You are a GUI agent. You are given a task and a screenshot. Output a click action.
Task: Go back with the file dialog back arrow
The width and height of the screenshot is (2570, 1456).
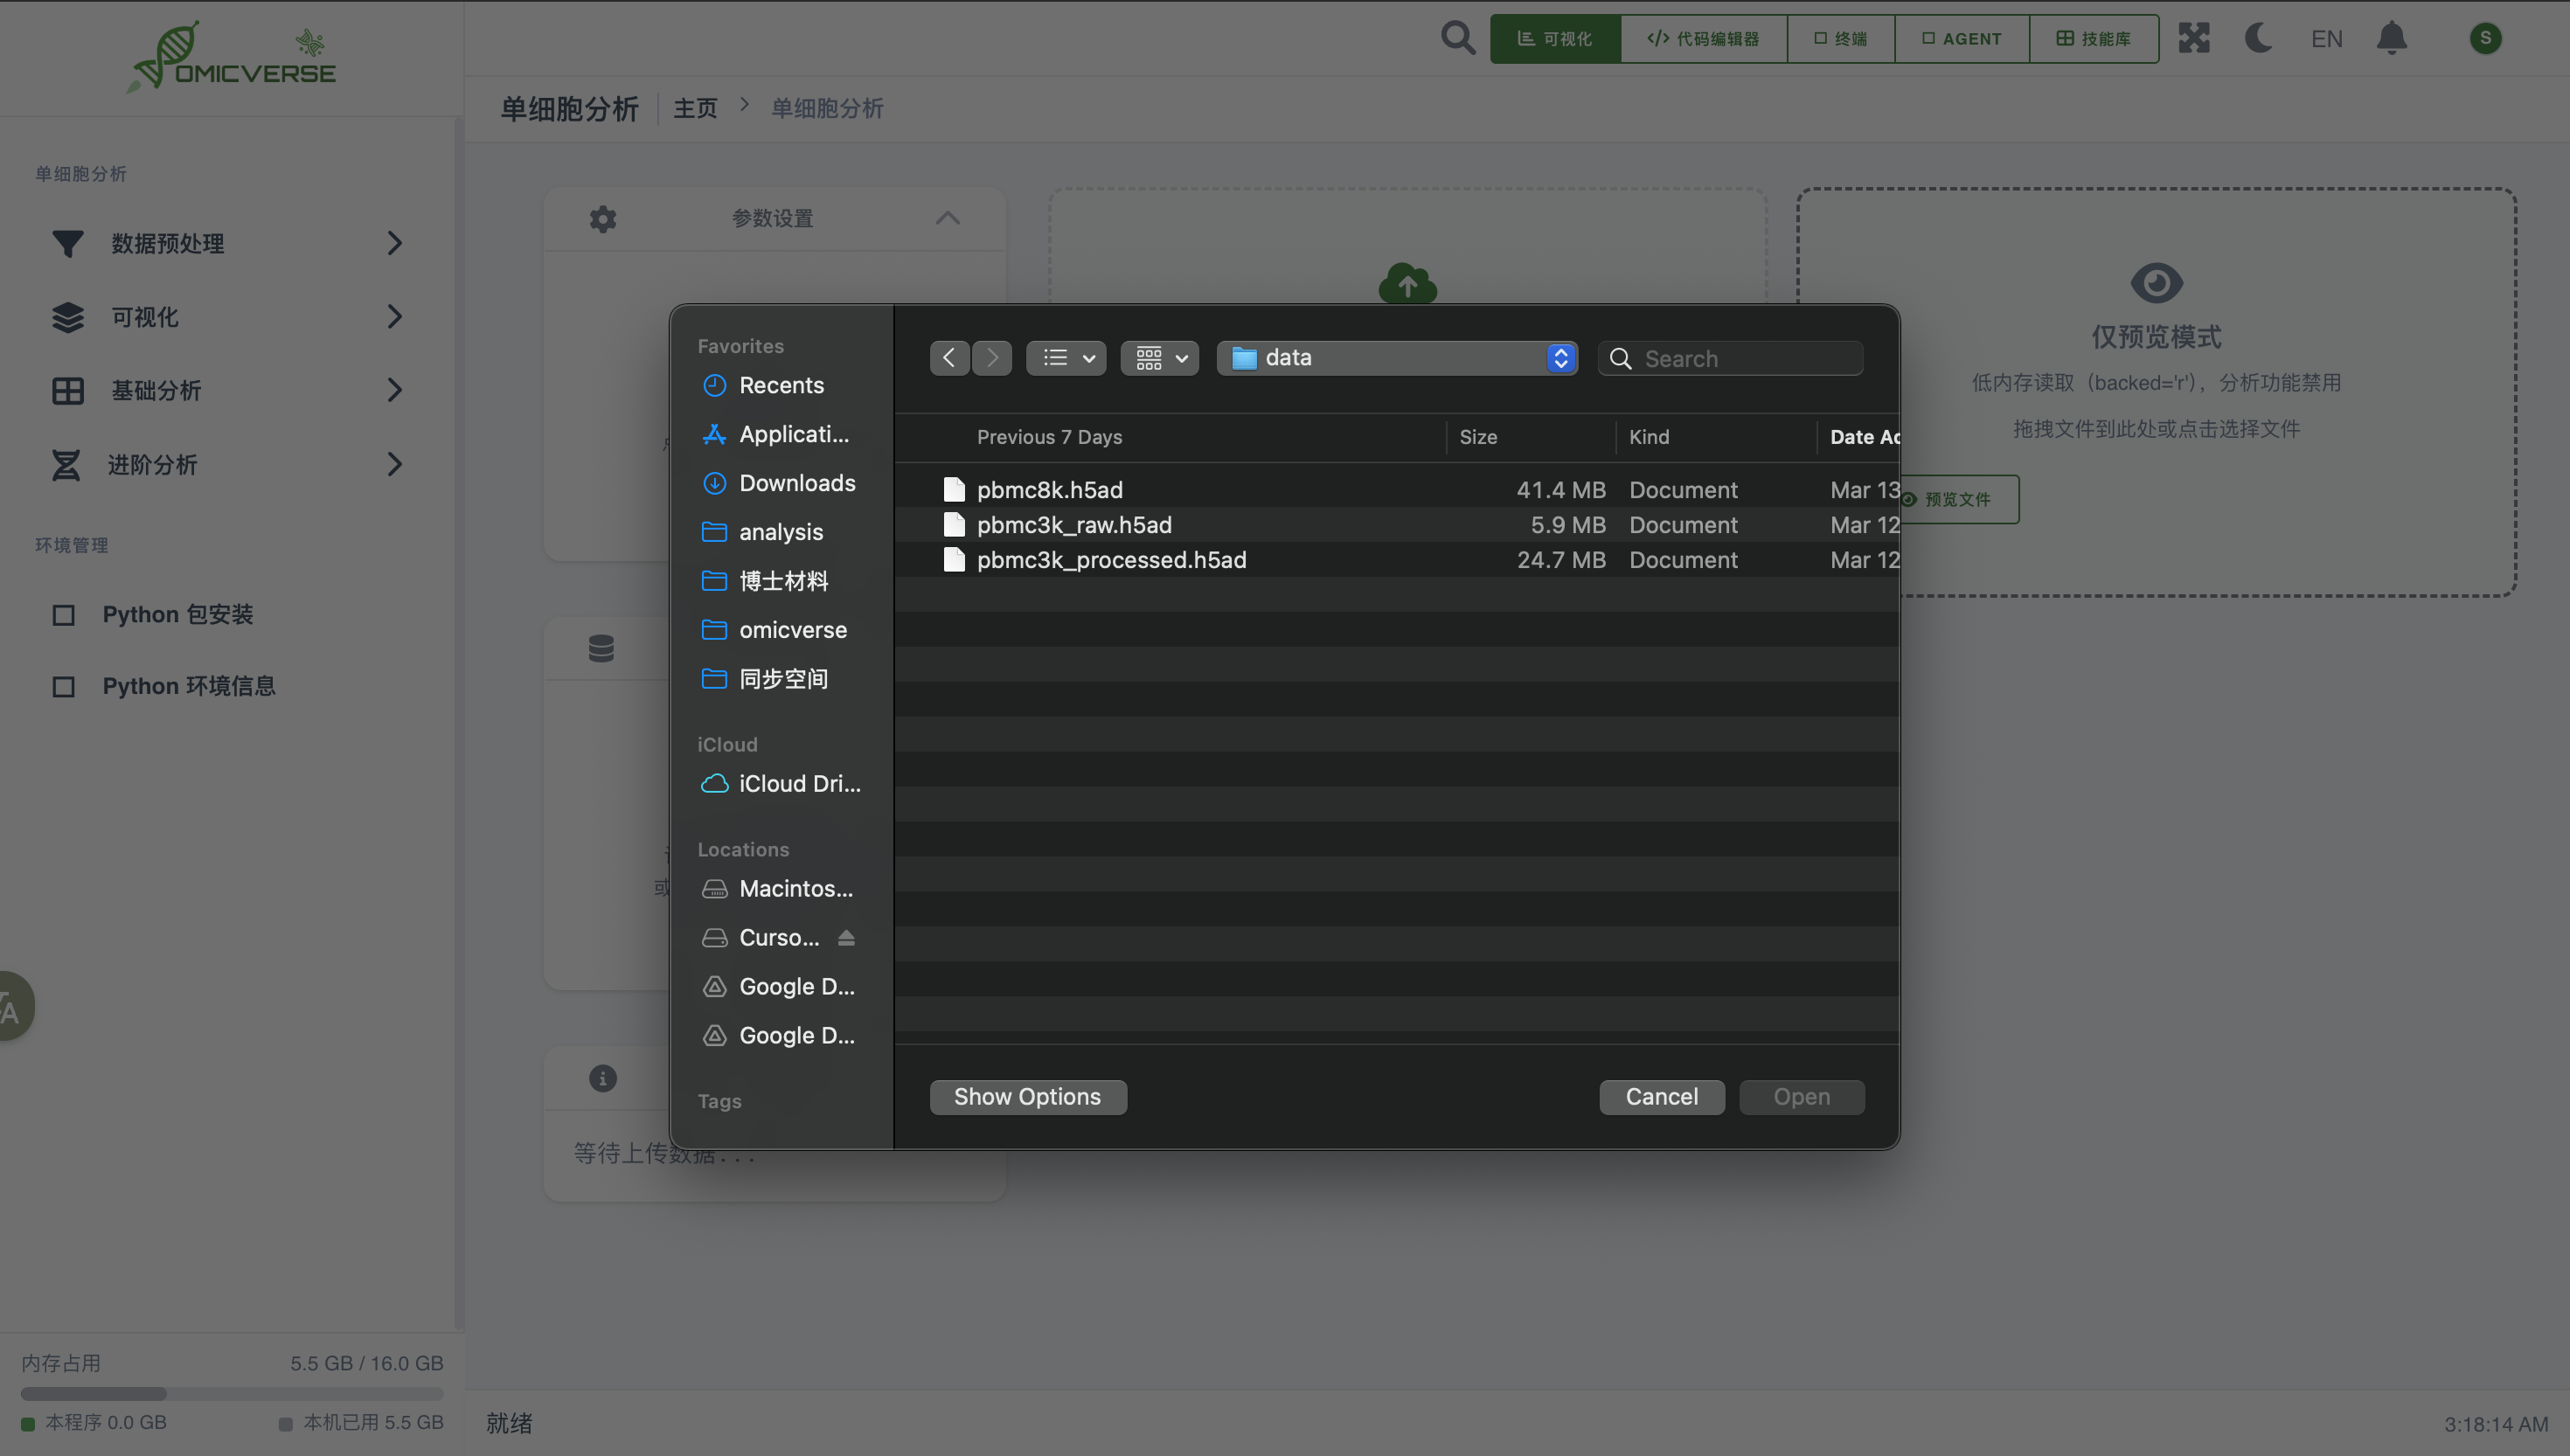pyautogui.click(x=948, y=358)
